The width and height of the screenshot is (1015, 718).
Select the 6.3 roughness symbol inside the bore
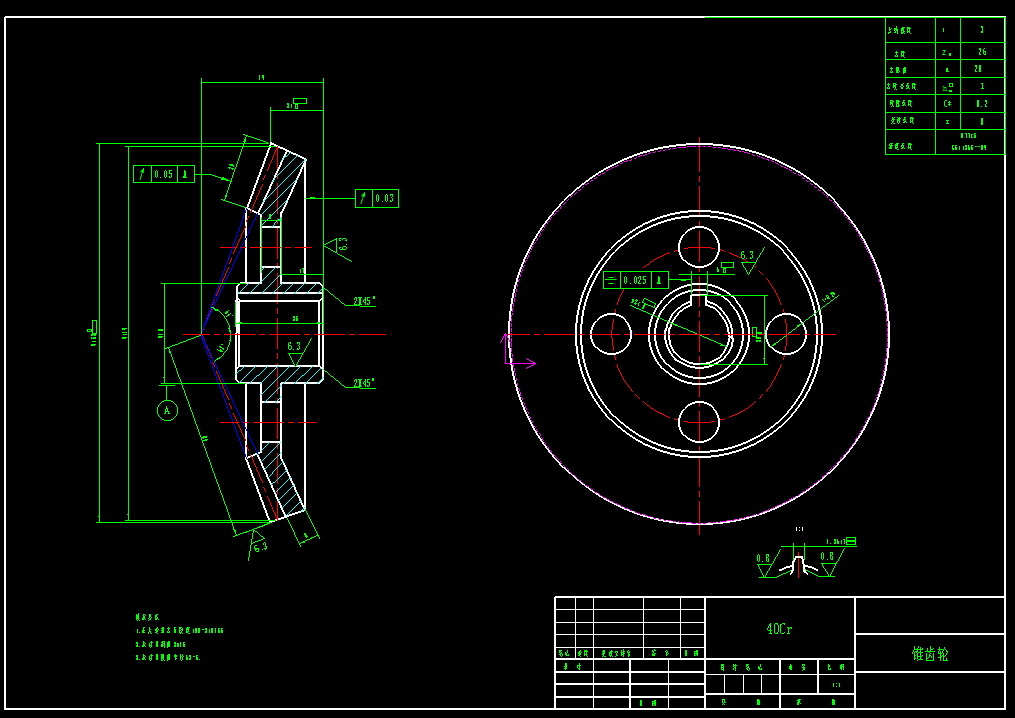pyautogui.click(x=294, y=350)
